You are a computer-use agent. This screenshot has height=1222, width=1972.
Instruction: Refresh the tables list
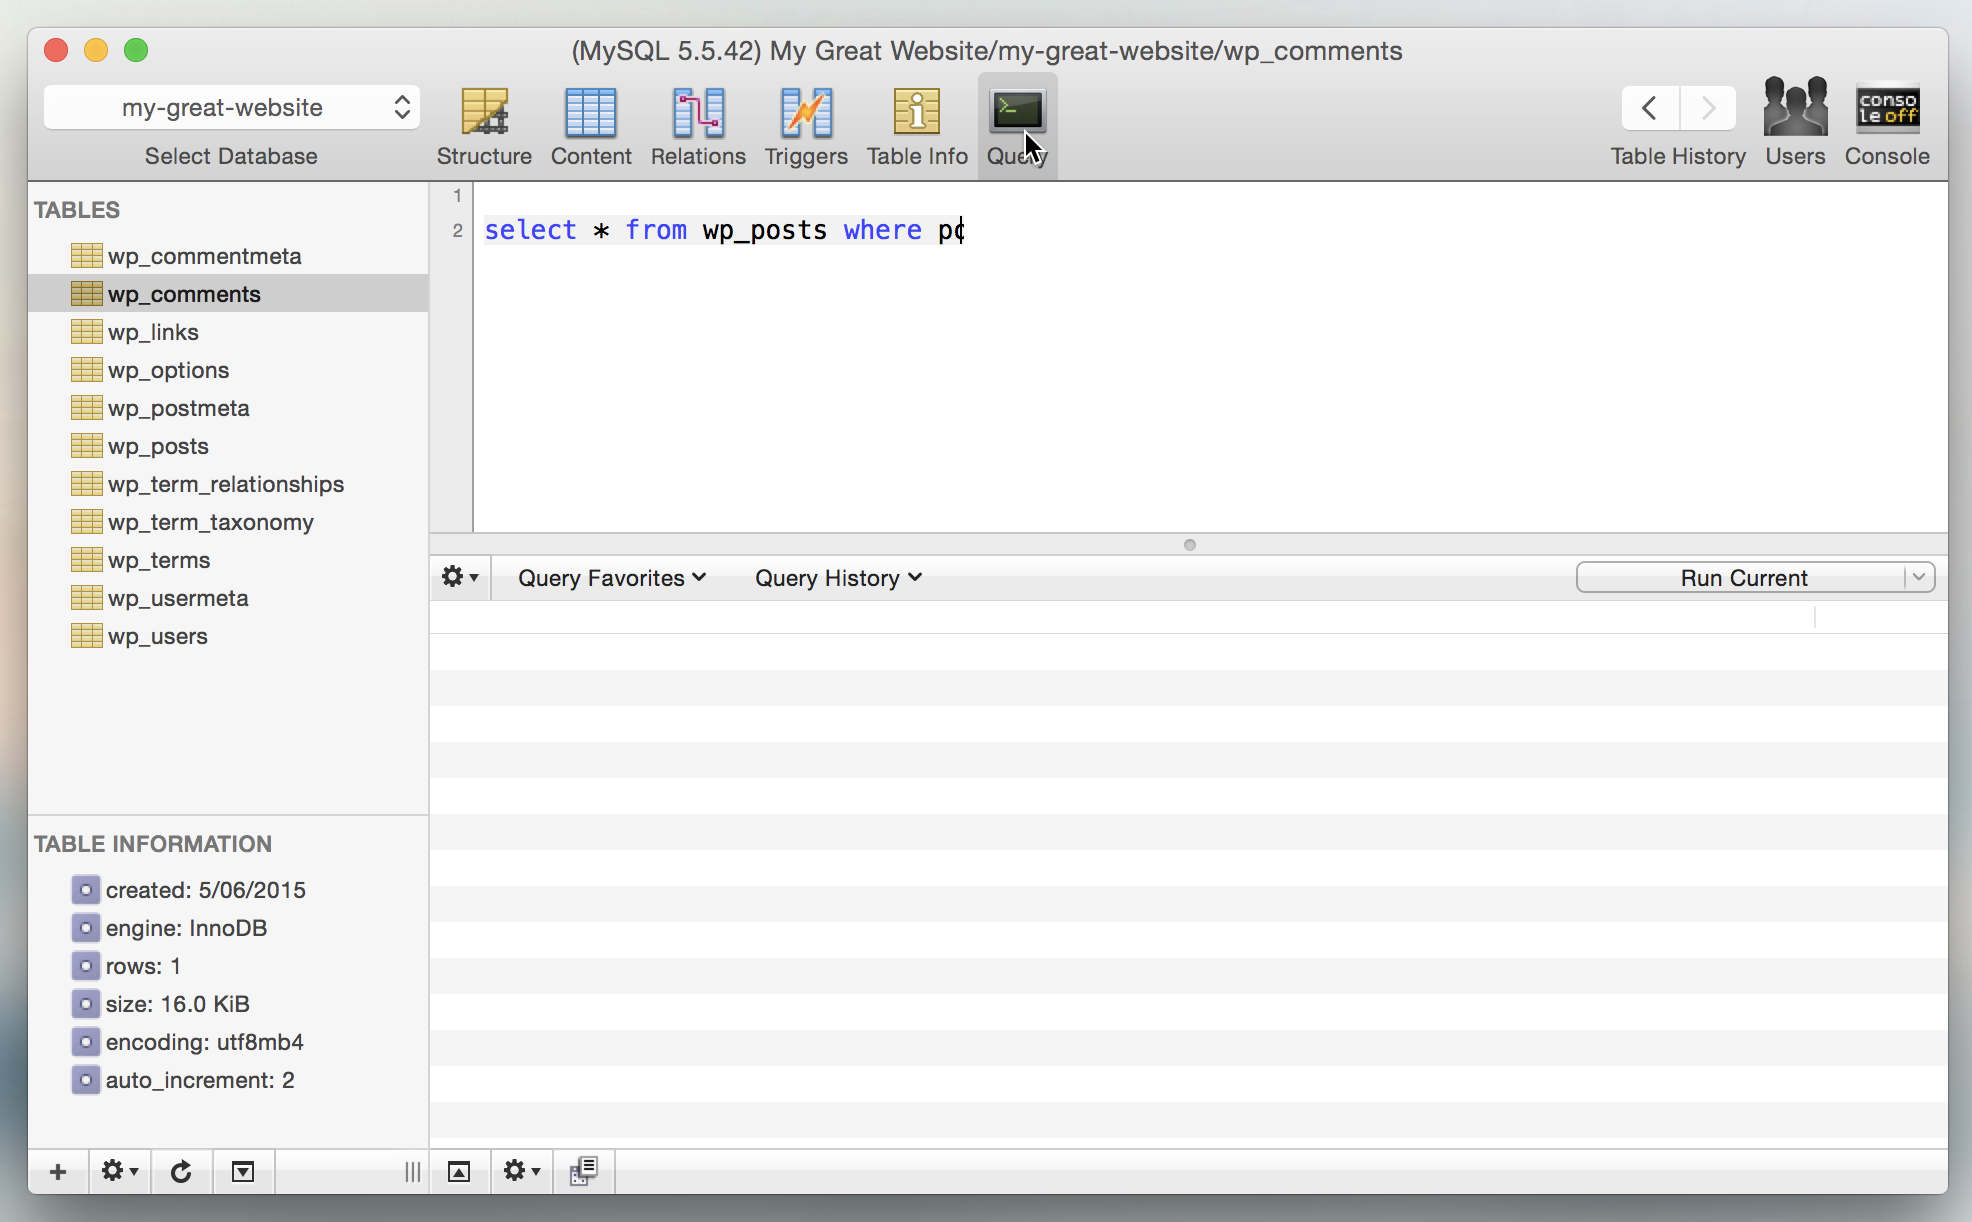point(181,1171)
